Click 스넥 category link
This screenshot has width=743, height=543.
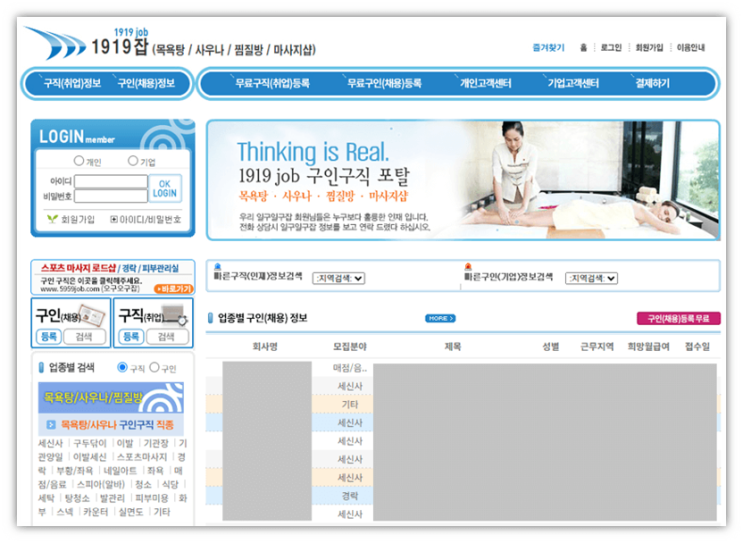pos(65,512)
